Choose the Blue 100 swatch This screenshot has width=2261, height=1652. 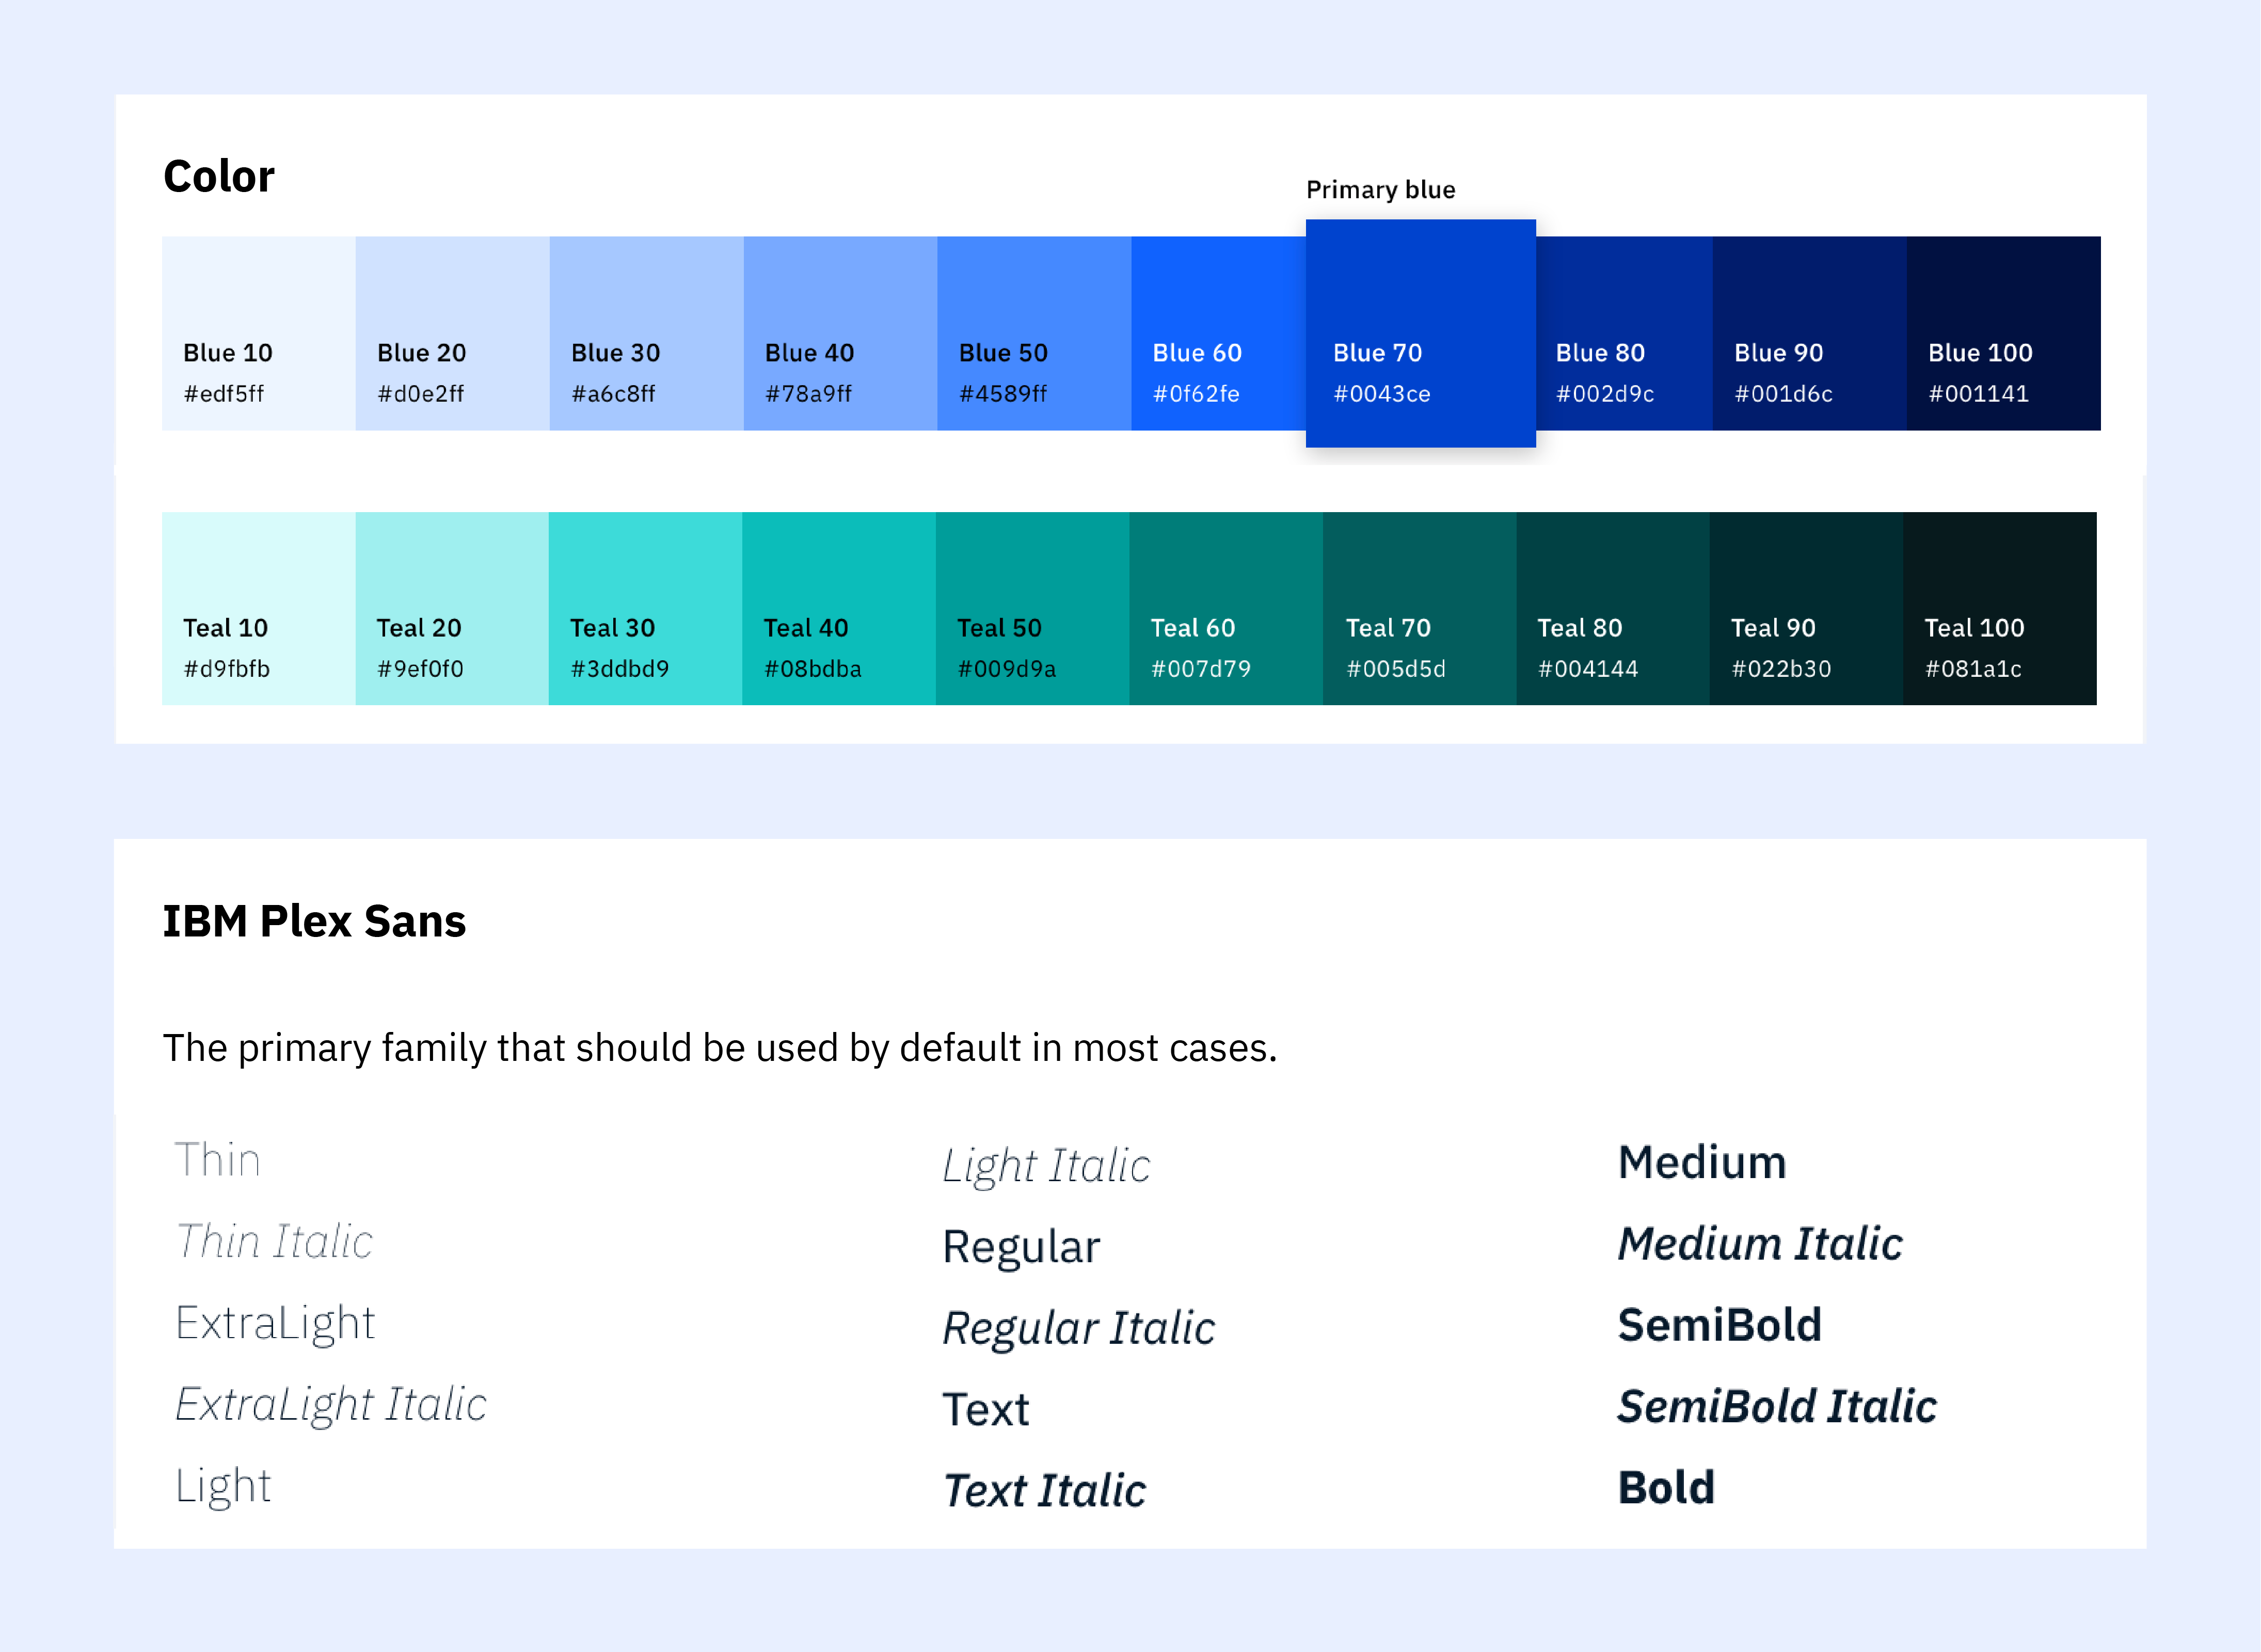click(2003, 333)
